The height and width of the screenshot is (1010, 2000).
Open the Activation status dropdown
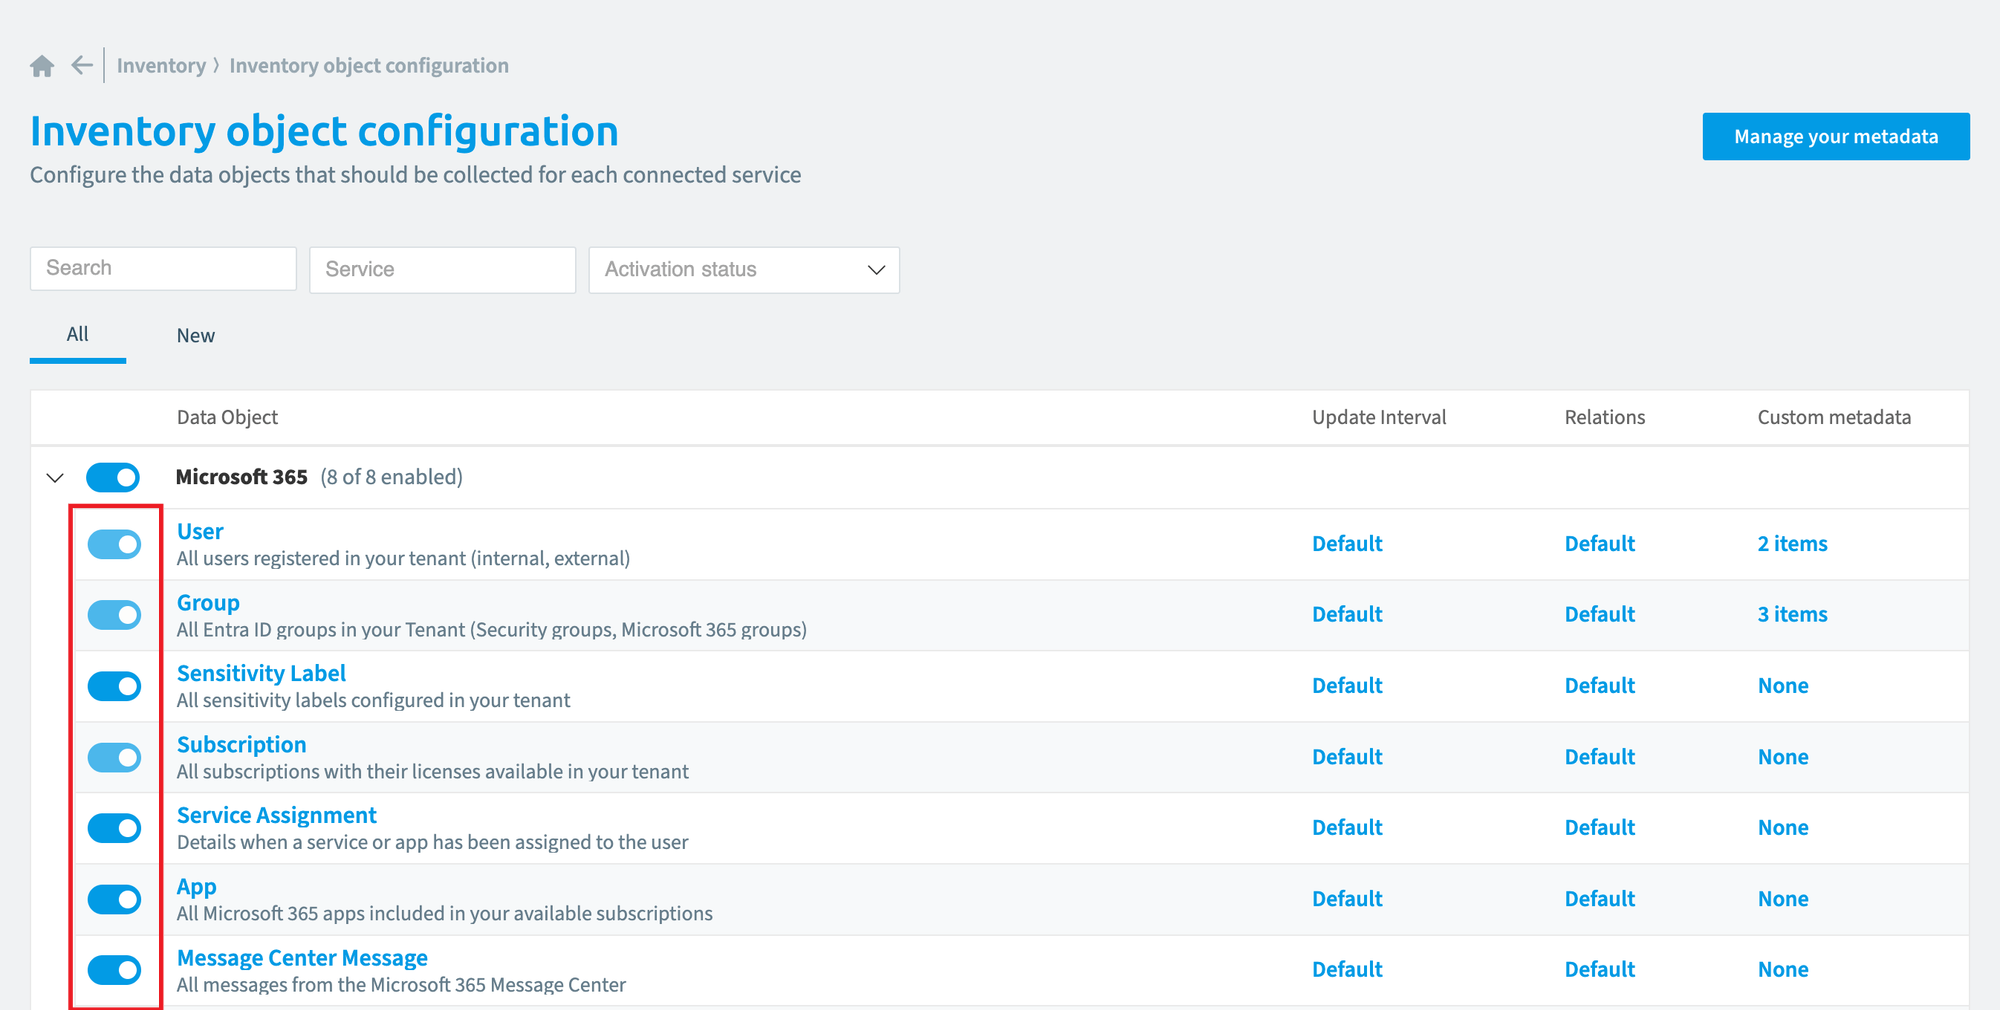(744, 270)
